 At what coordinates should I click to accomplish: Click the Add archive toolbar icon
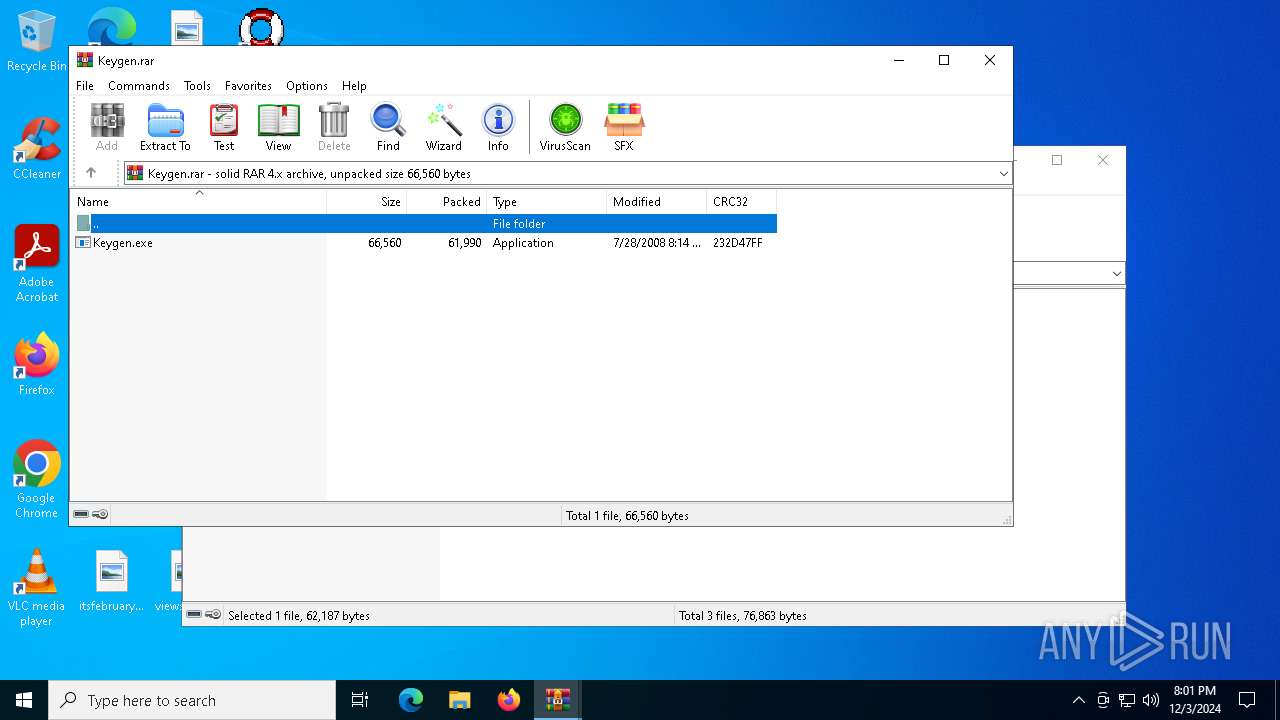coord(107,127)
